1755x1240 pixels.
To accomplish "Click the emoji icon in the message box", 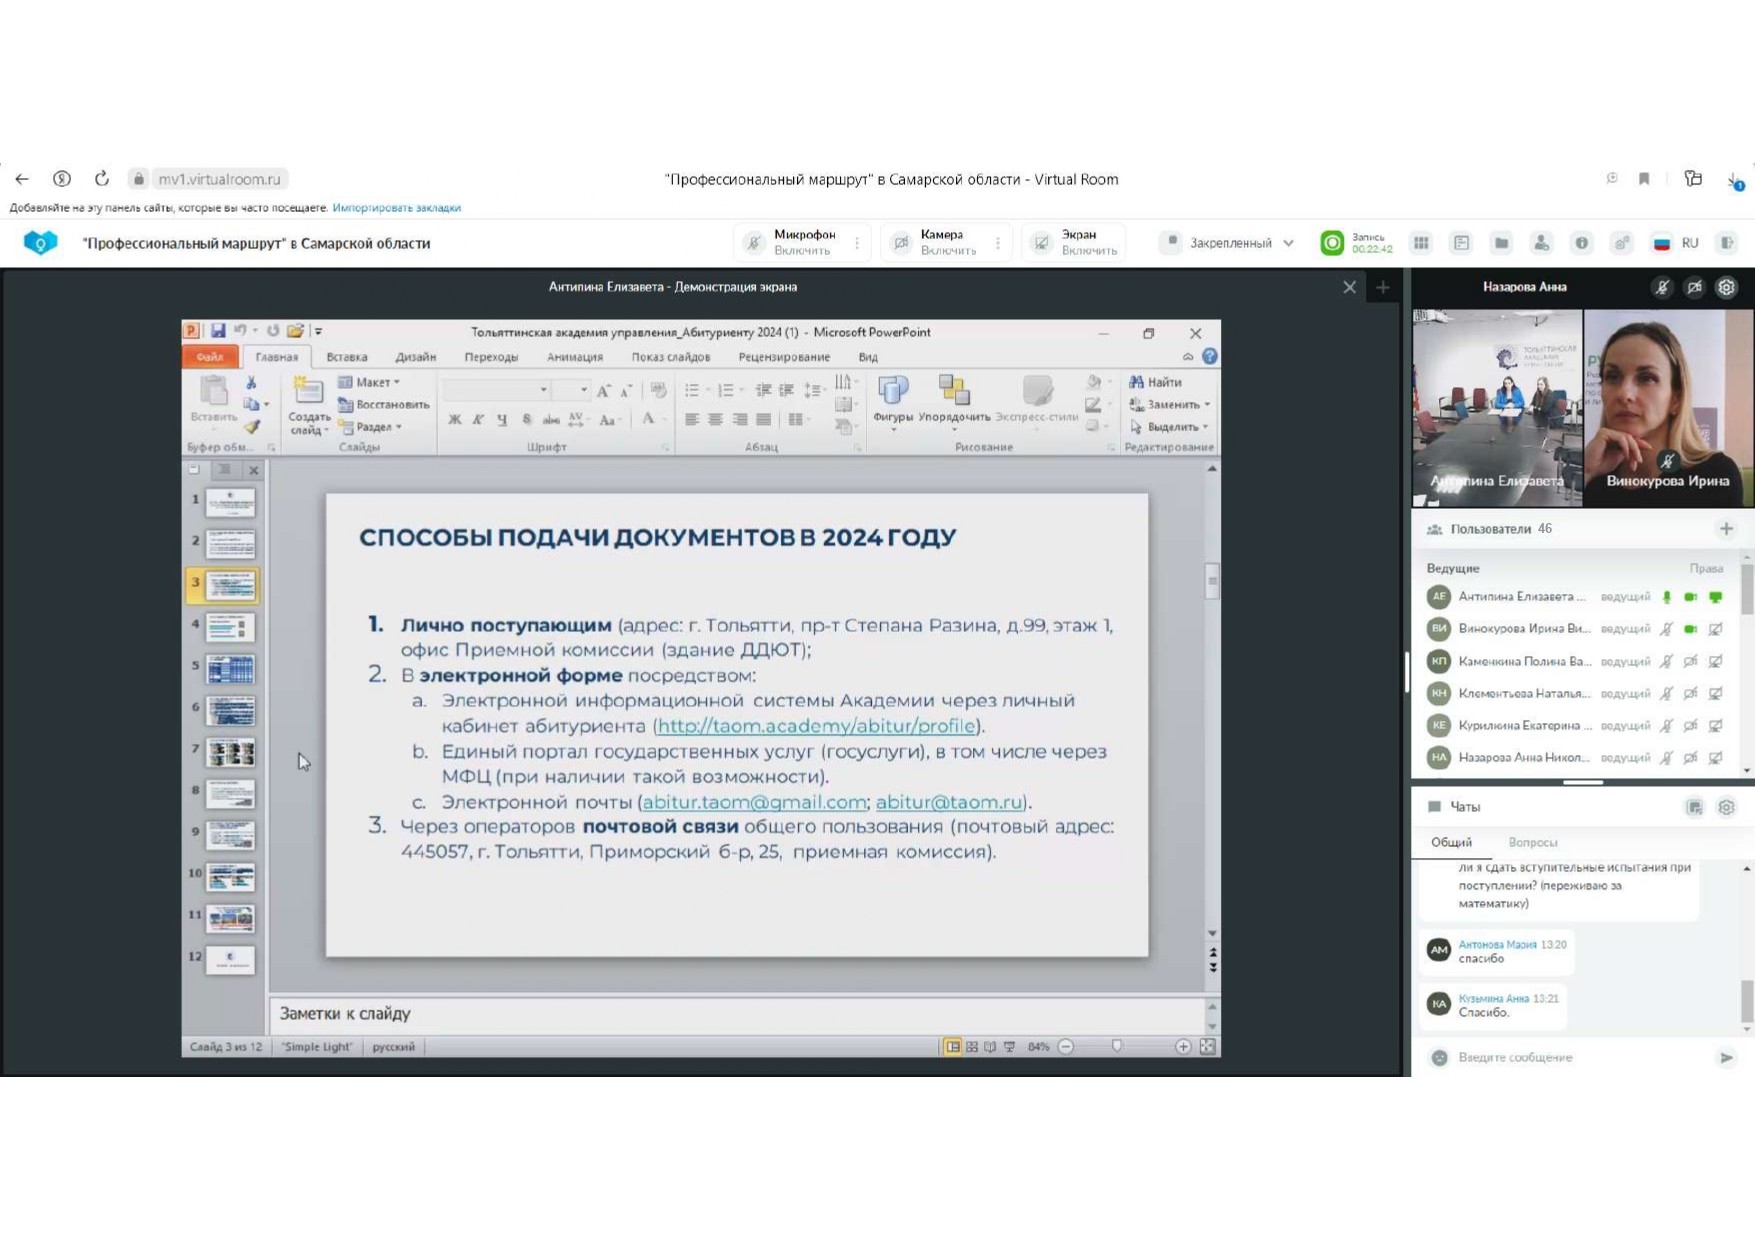I will (x=1439, y=1057).
